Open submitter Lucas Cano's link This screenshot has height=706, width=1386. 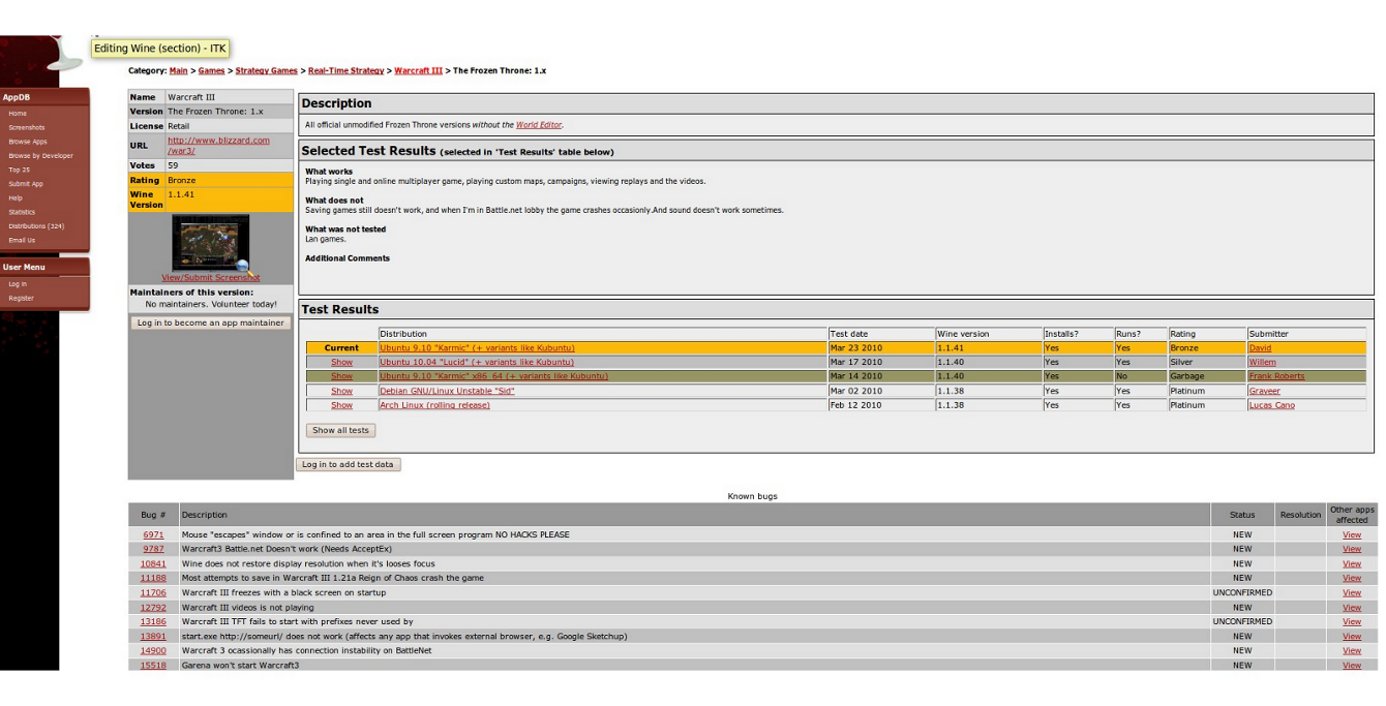(x=1271, y=405)
